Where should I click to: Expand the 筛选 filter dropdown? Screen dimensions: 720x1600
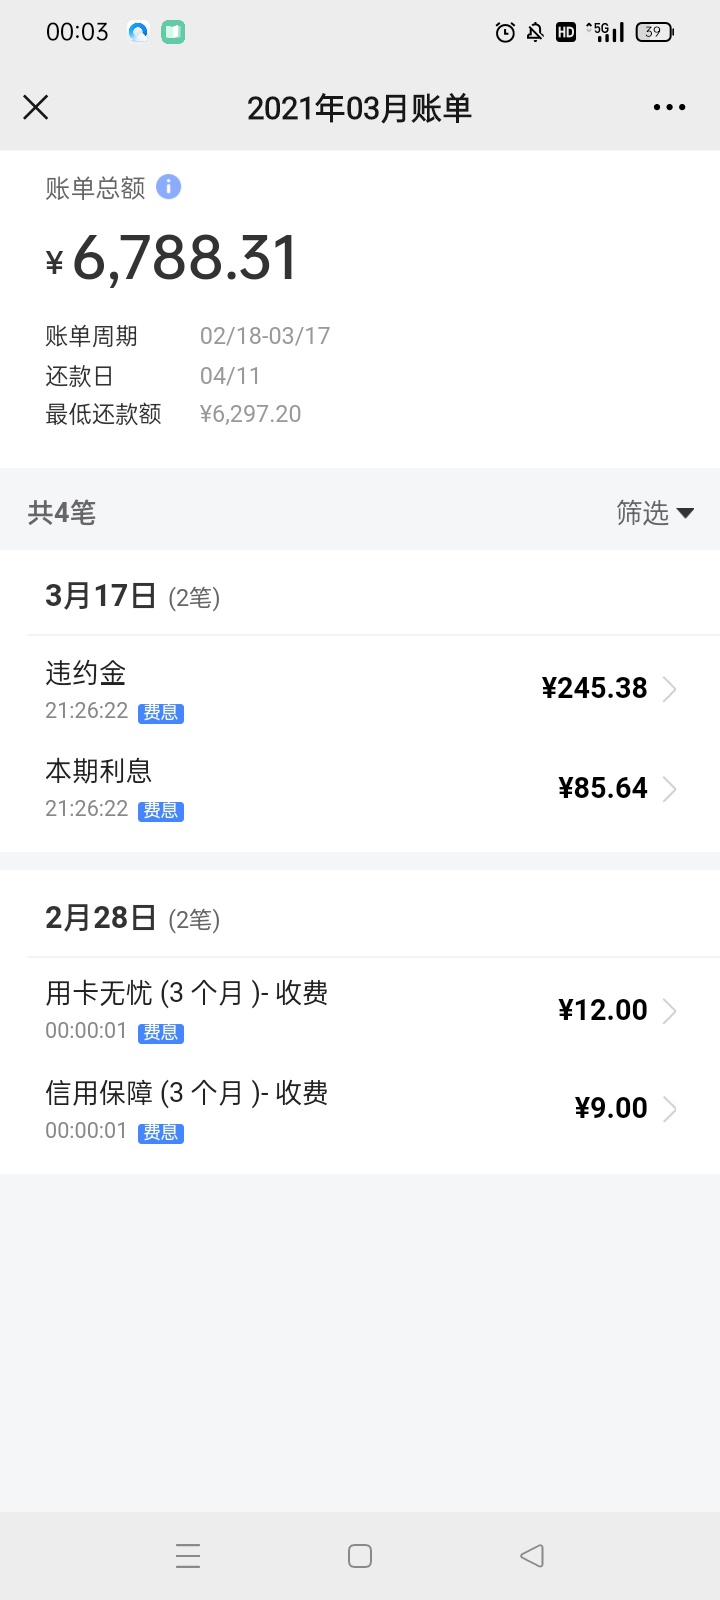pos(655,513)
